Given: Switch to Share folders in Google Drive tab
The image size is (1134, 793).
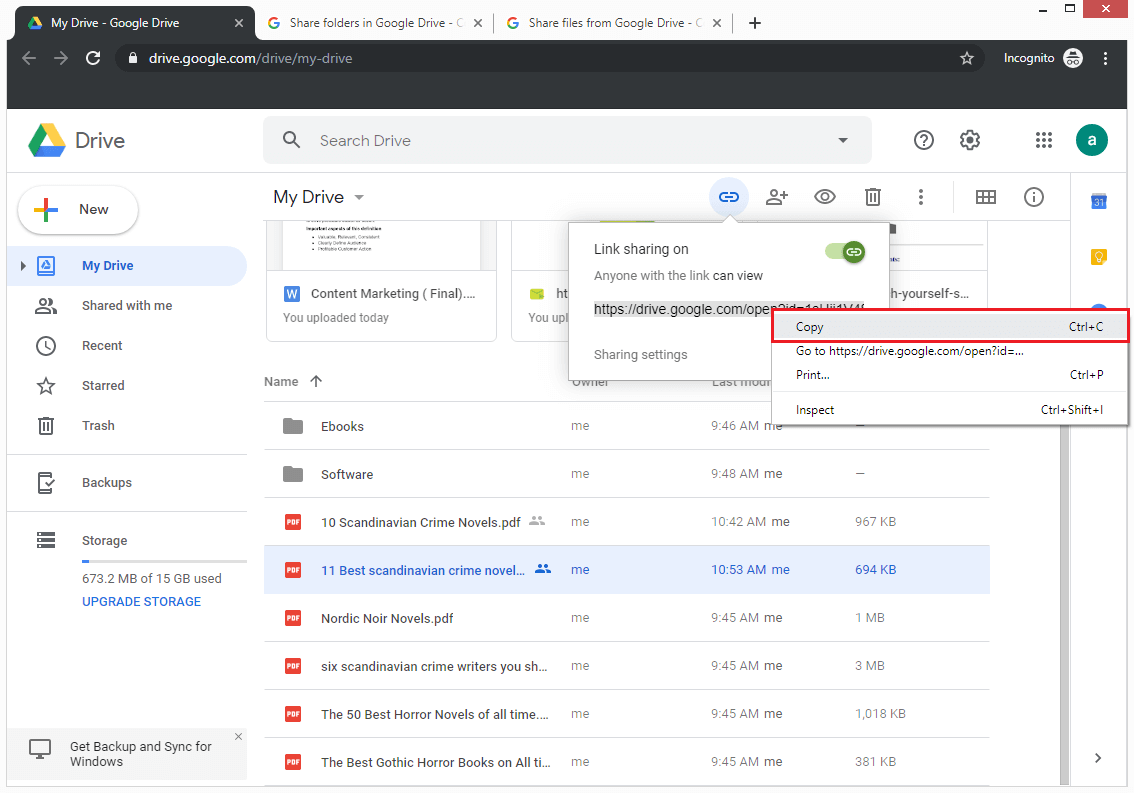Looking at the screenshot, I should tap(374, 23).
